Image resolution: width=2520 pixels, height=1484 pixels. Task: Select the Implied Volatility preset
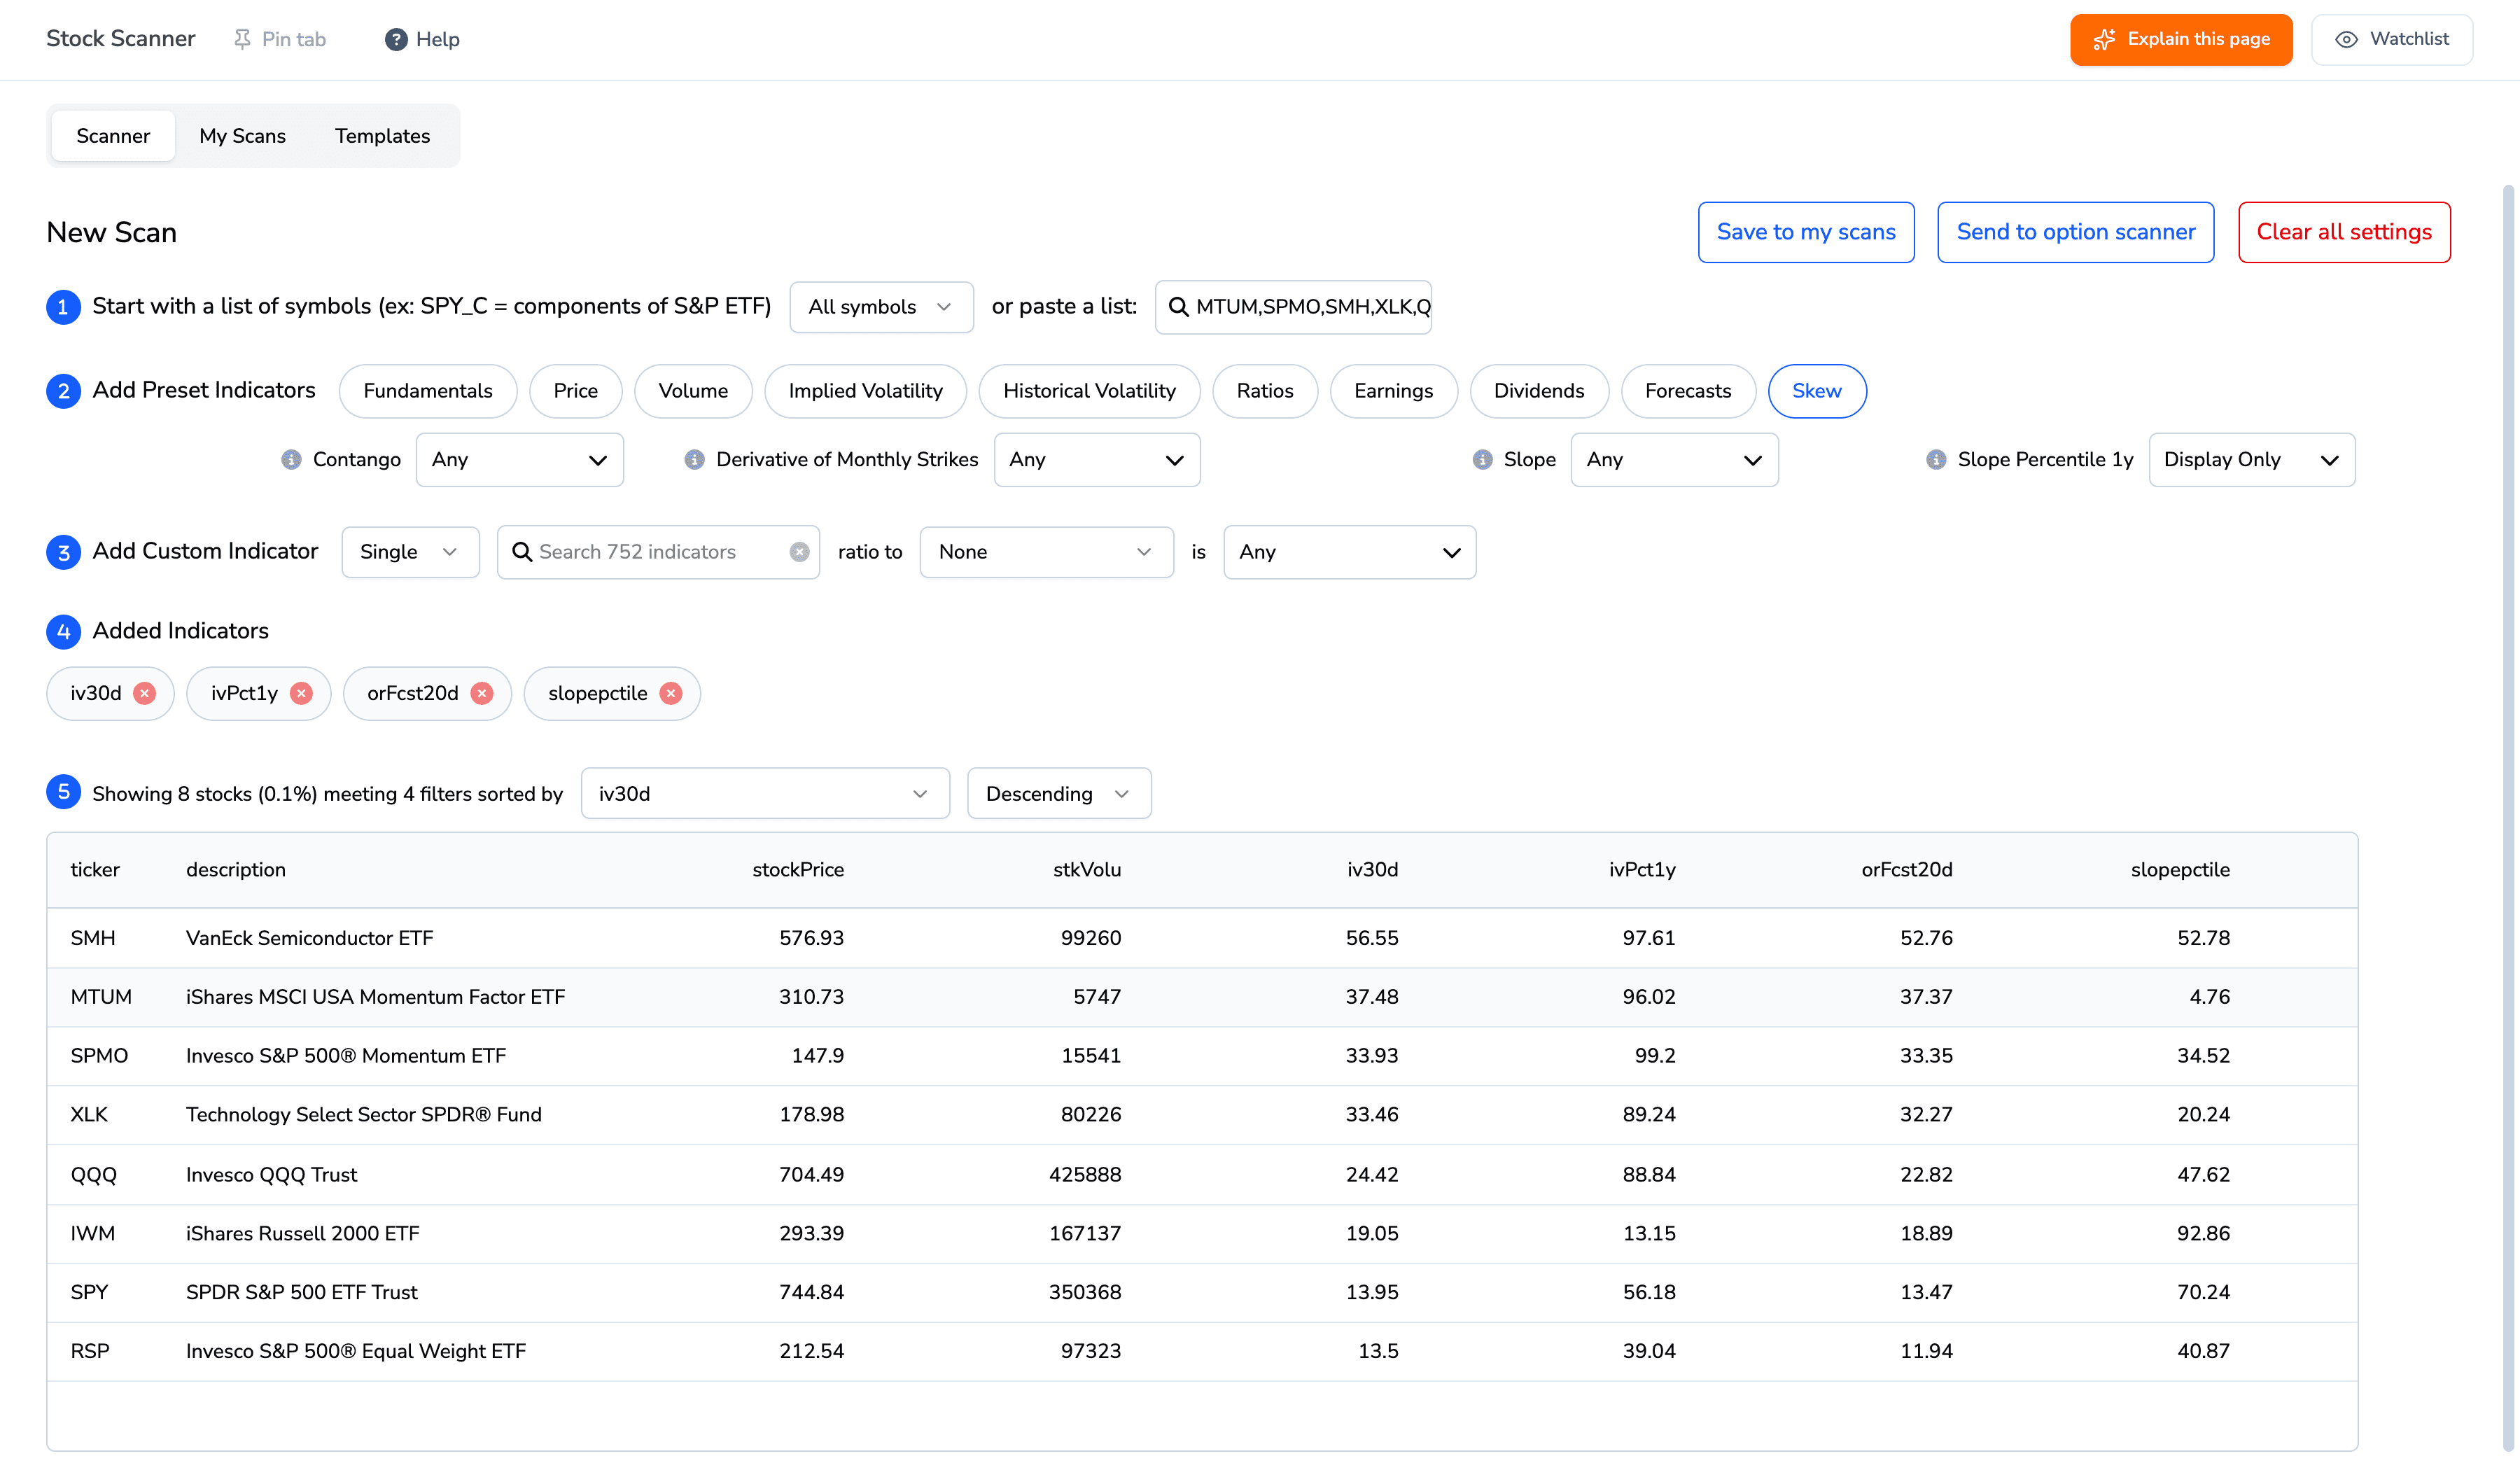[x=865, y=391]
